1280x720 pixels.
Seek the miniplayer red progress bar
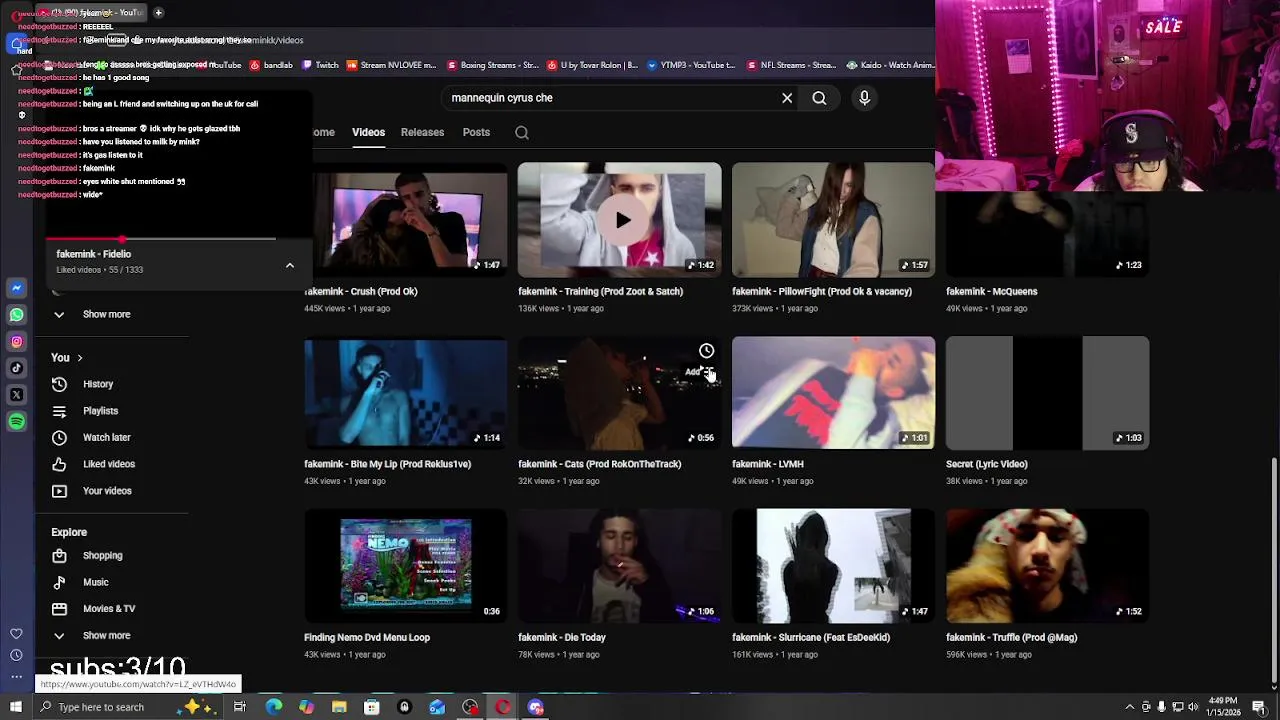pos(160,240)
